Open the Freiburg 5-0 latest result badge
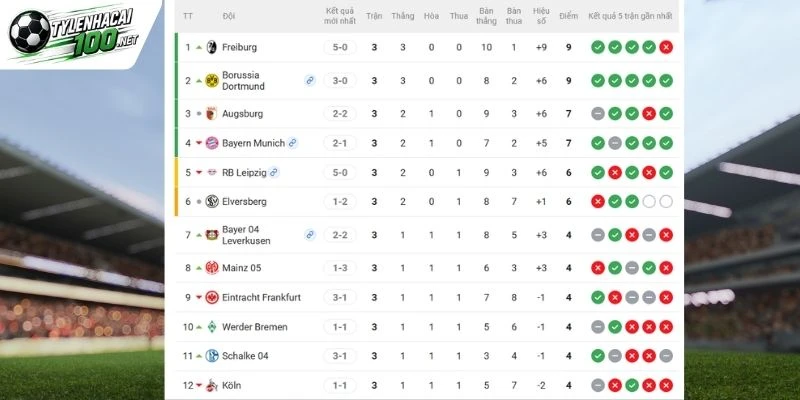Screen dimensions: 800x400 340,47
